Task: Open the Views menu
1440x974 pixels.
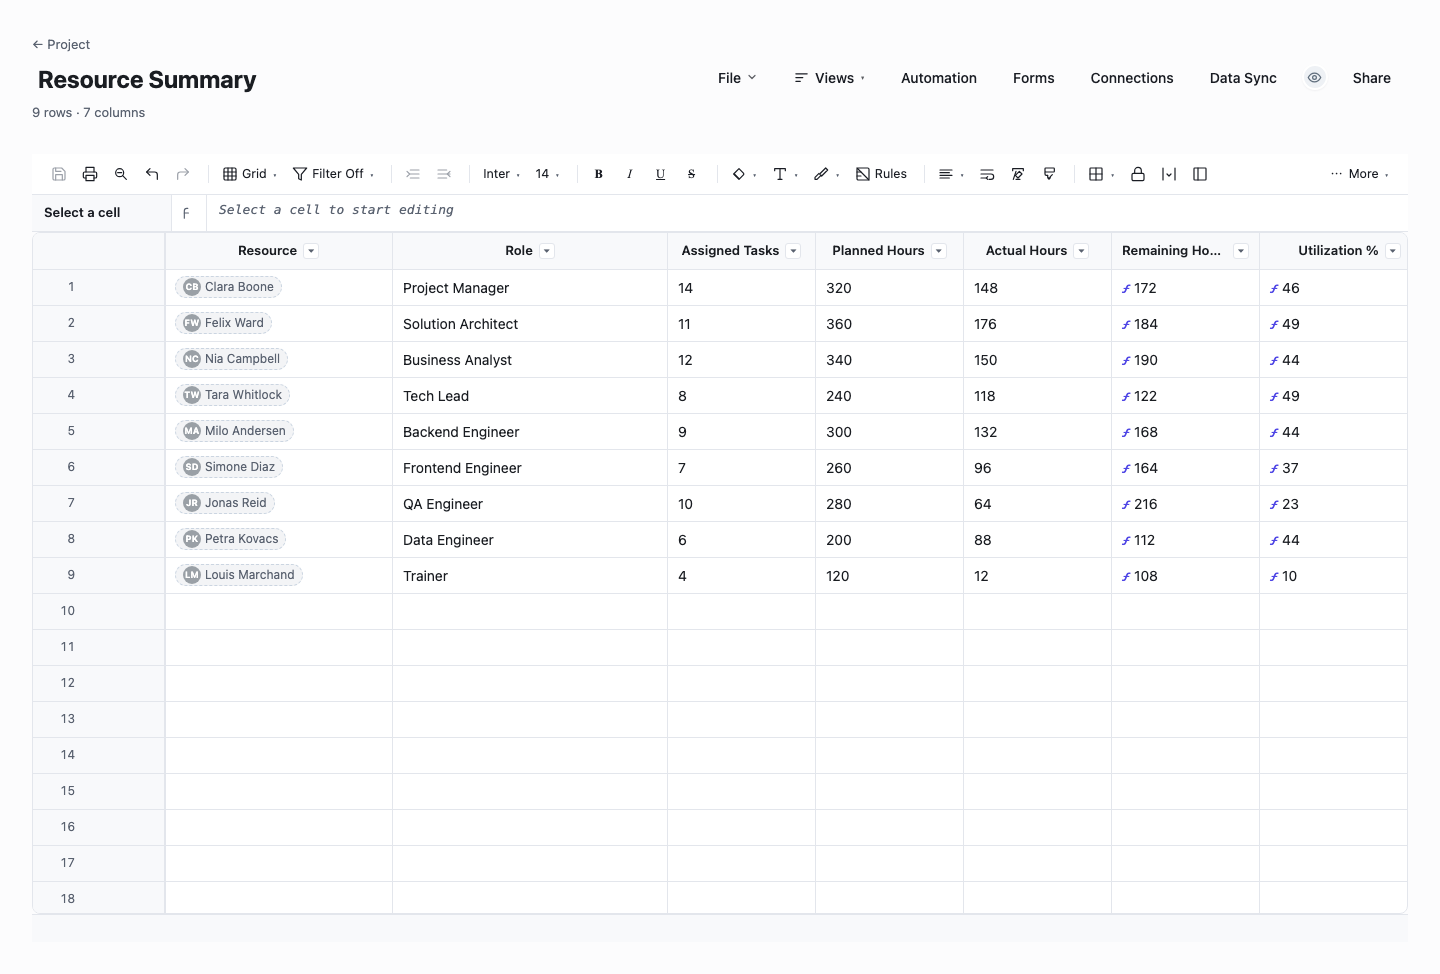Action: pos(829,78)
